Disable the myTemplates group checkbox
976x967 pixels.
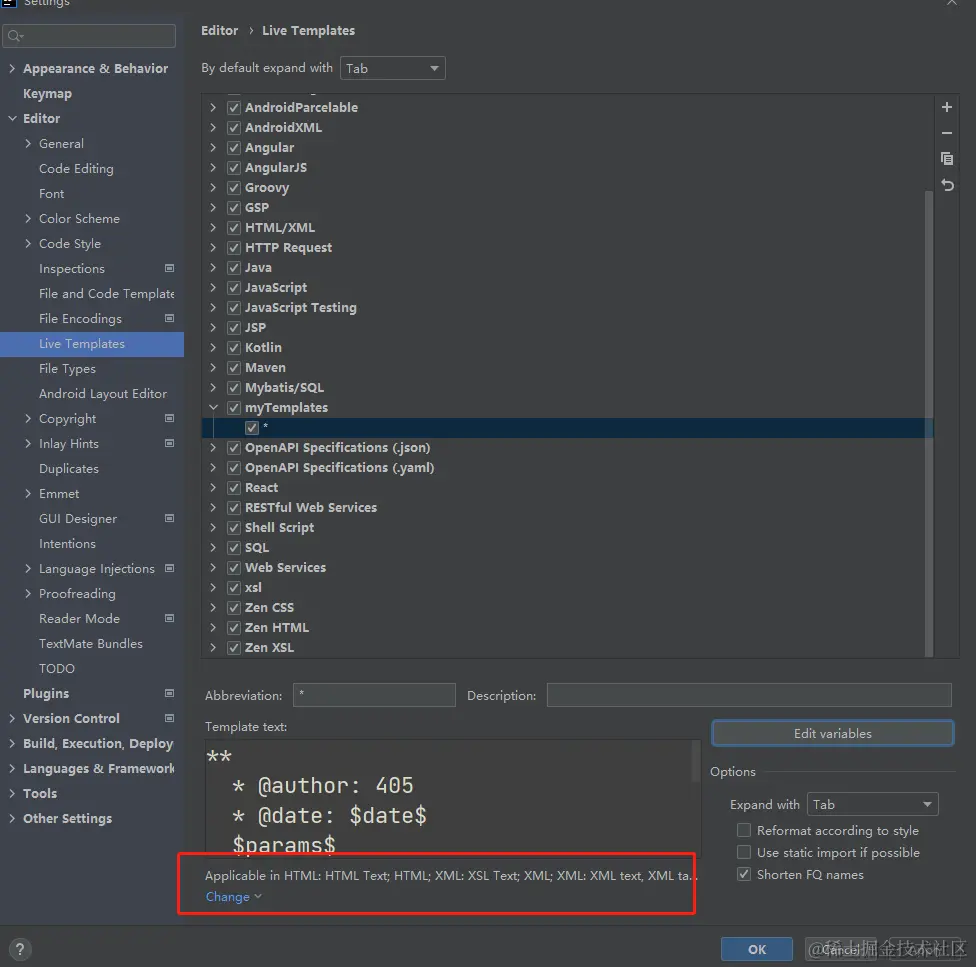234,408
